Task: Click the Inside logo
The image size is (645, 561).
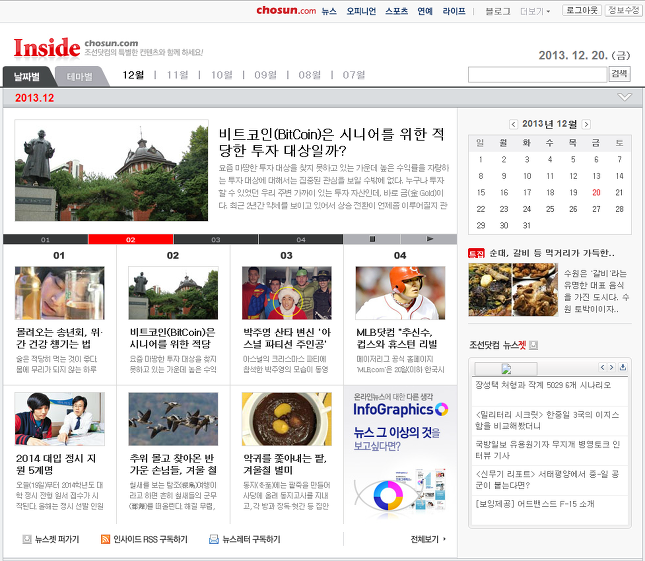Action: click(x=46, y=48)
